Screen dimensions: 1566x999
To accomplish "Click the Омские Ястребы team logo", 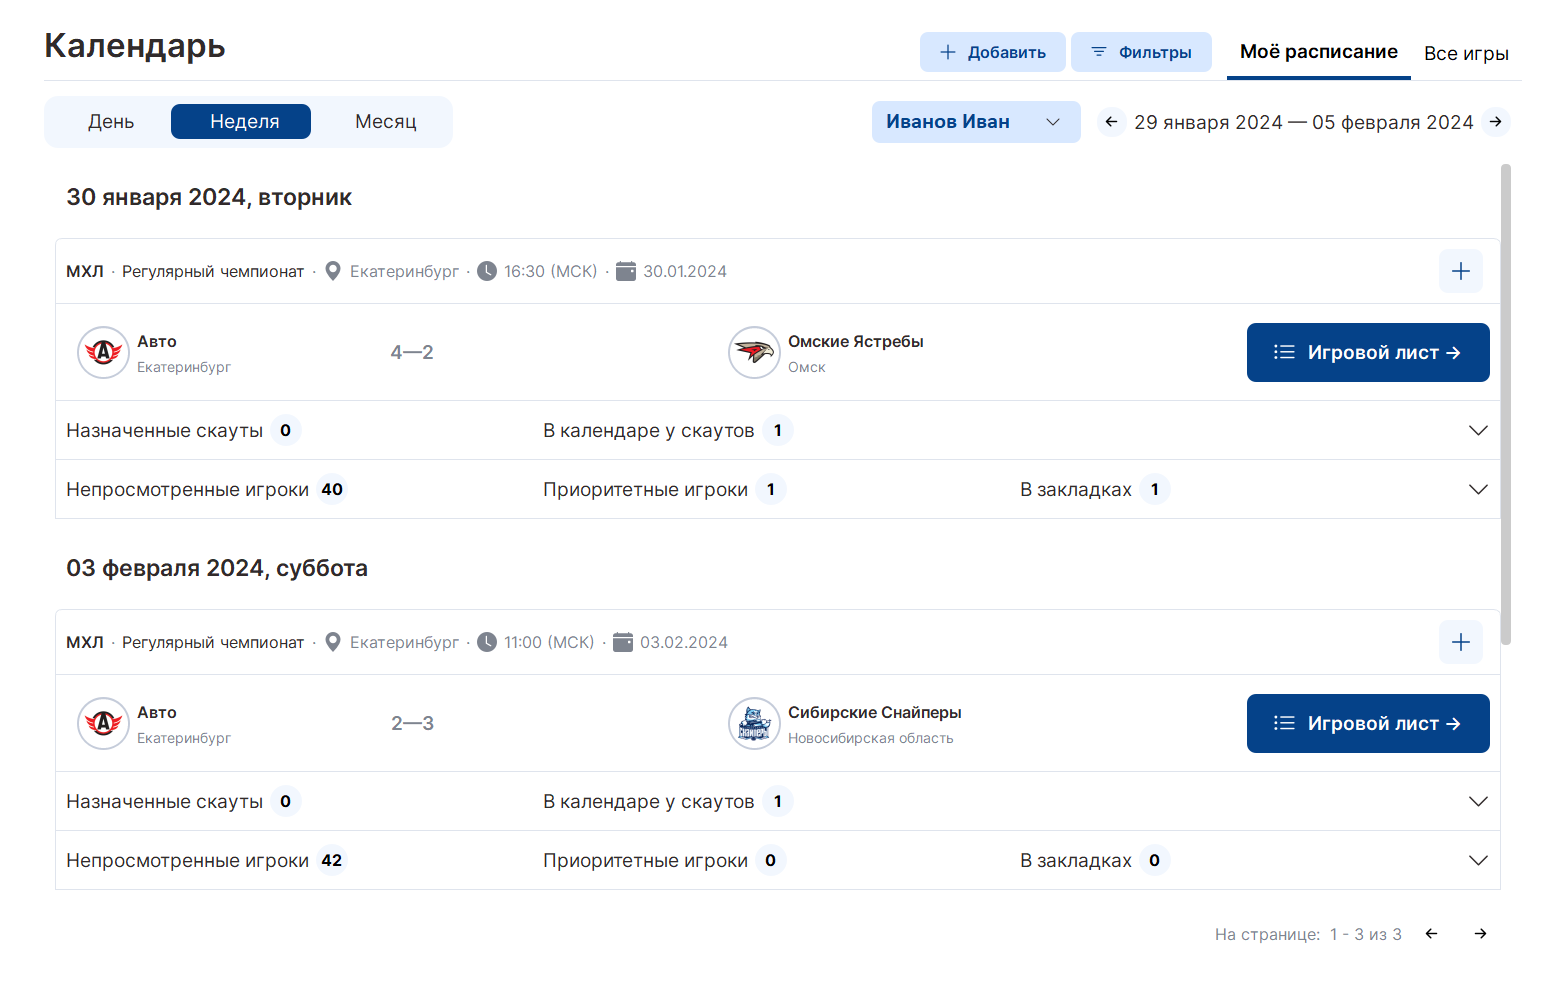I will click(754, 352).
